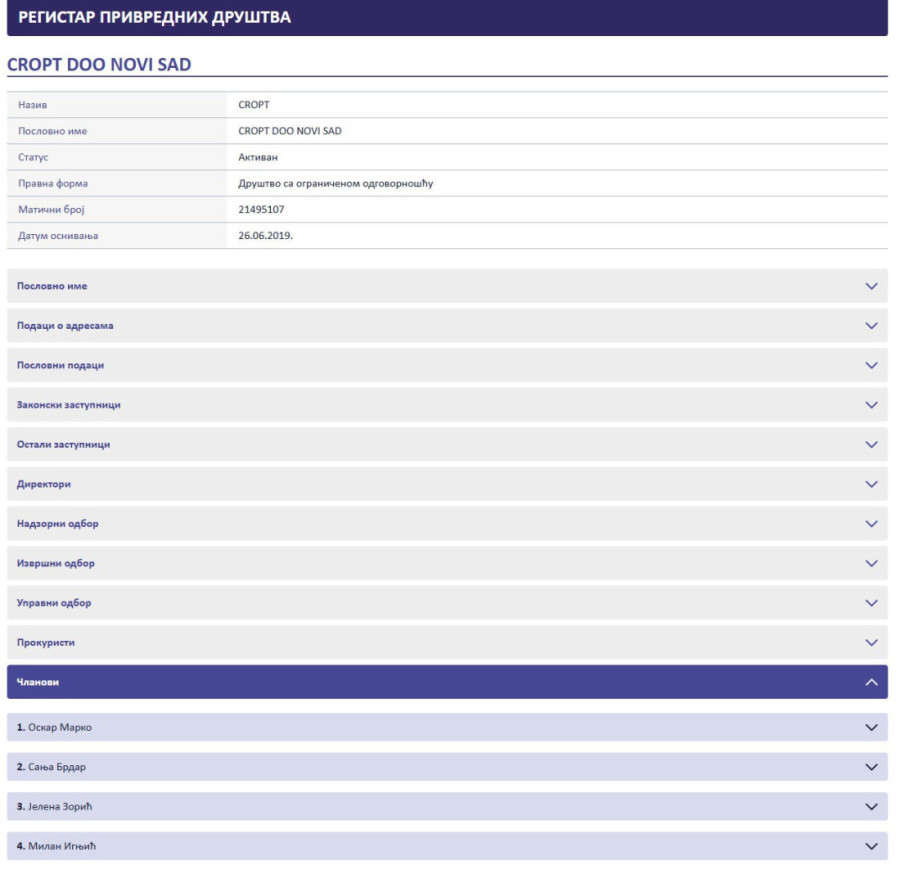Click the up-chevron icon on Чланови header
This screenshot has width=900, height=870.
tap(871, 682)
